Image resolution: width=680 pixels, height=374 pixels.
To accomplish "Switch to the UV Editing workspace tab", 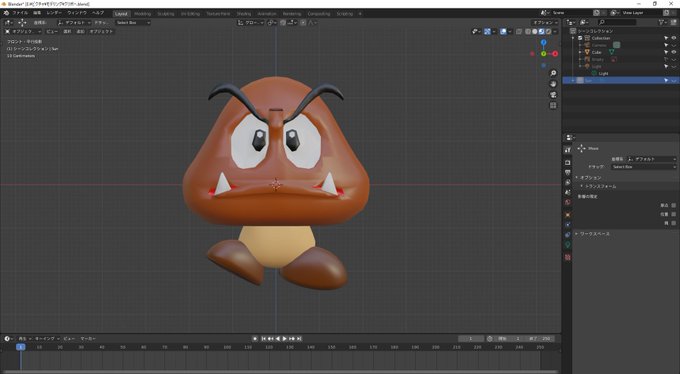I will click(x=190, y=14).
